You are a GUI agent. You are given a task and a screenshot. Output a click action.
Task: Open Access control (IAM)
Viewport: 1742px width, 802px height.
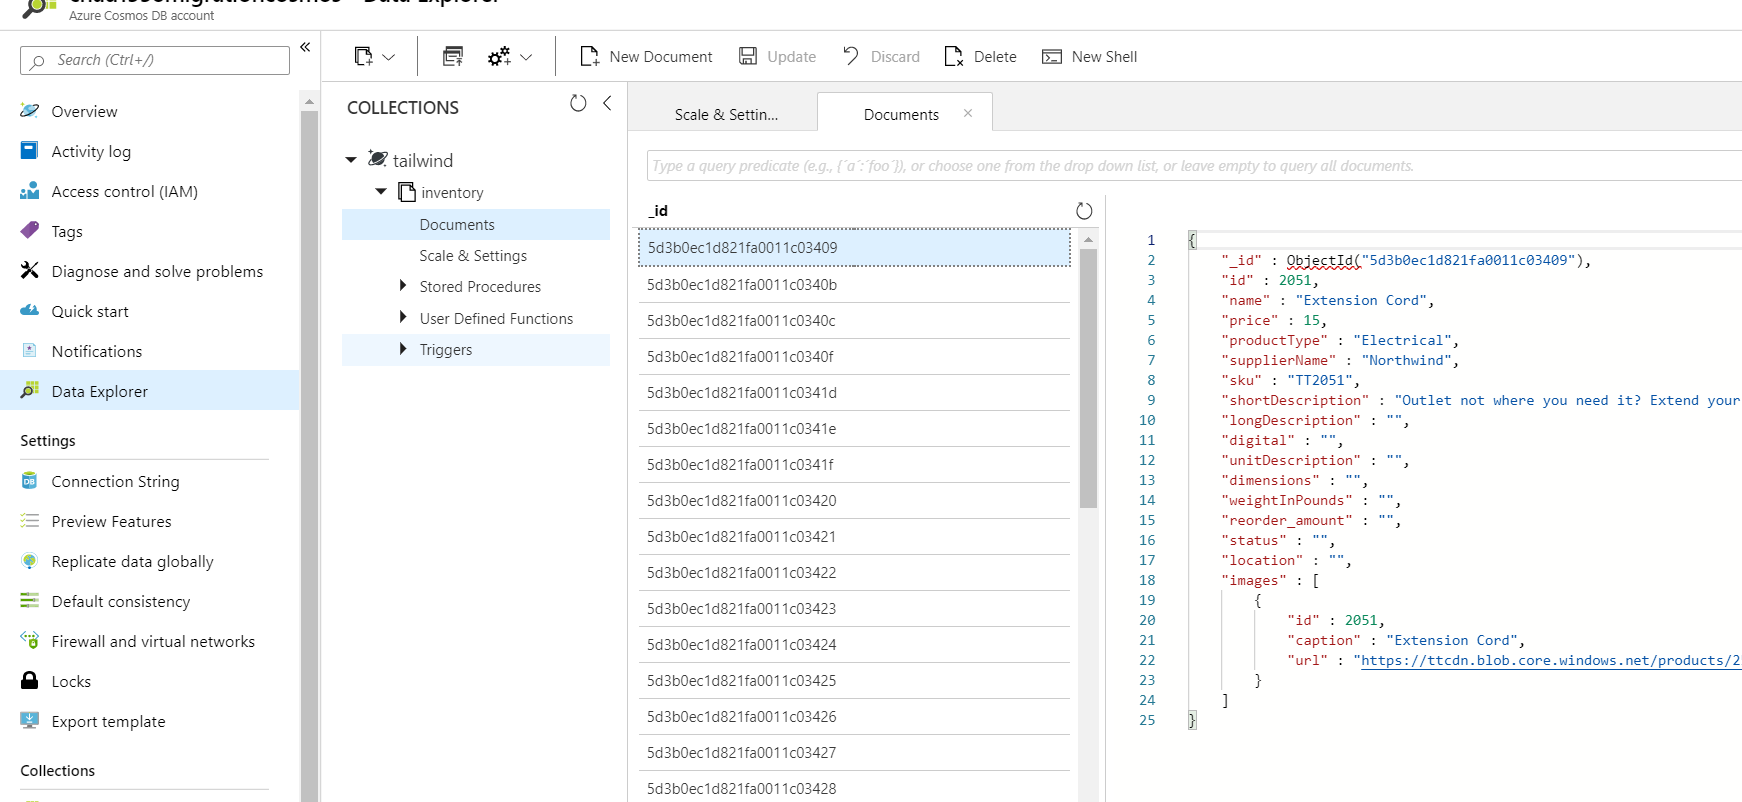pos(150,191)
